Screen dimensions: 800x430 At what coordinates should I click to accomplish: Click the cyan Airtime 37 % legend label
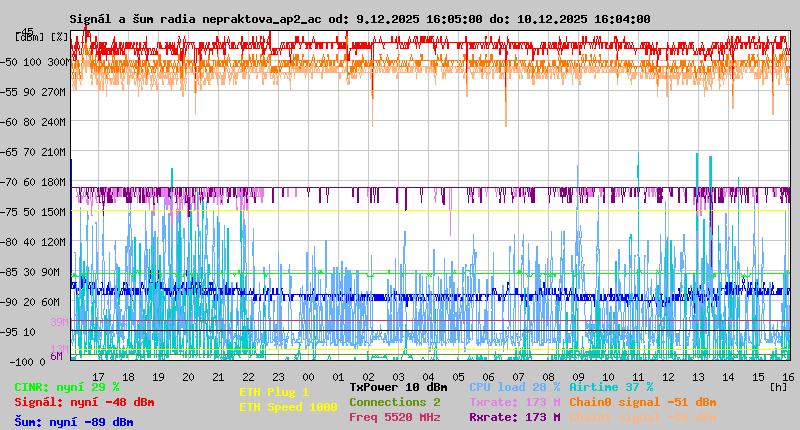point(611,387)
